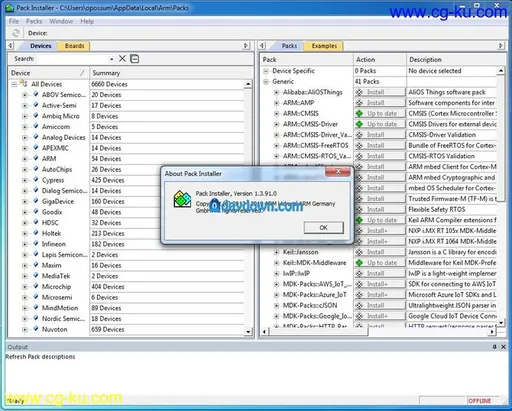Screen dimensions: 512x411
Task: Switch to the Boards tab
Action: pos(74,46)
